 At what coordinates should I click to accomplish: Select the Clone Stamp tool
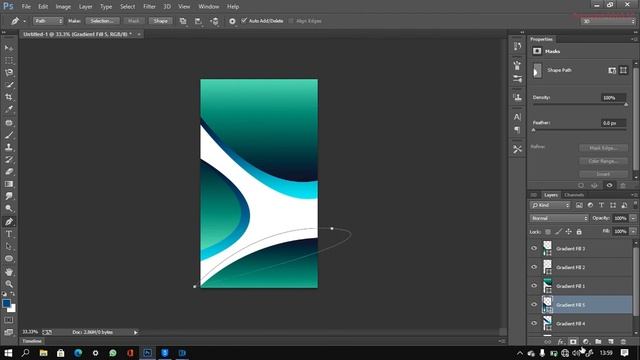pos(9,147)
